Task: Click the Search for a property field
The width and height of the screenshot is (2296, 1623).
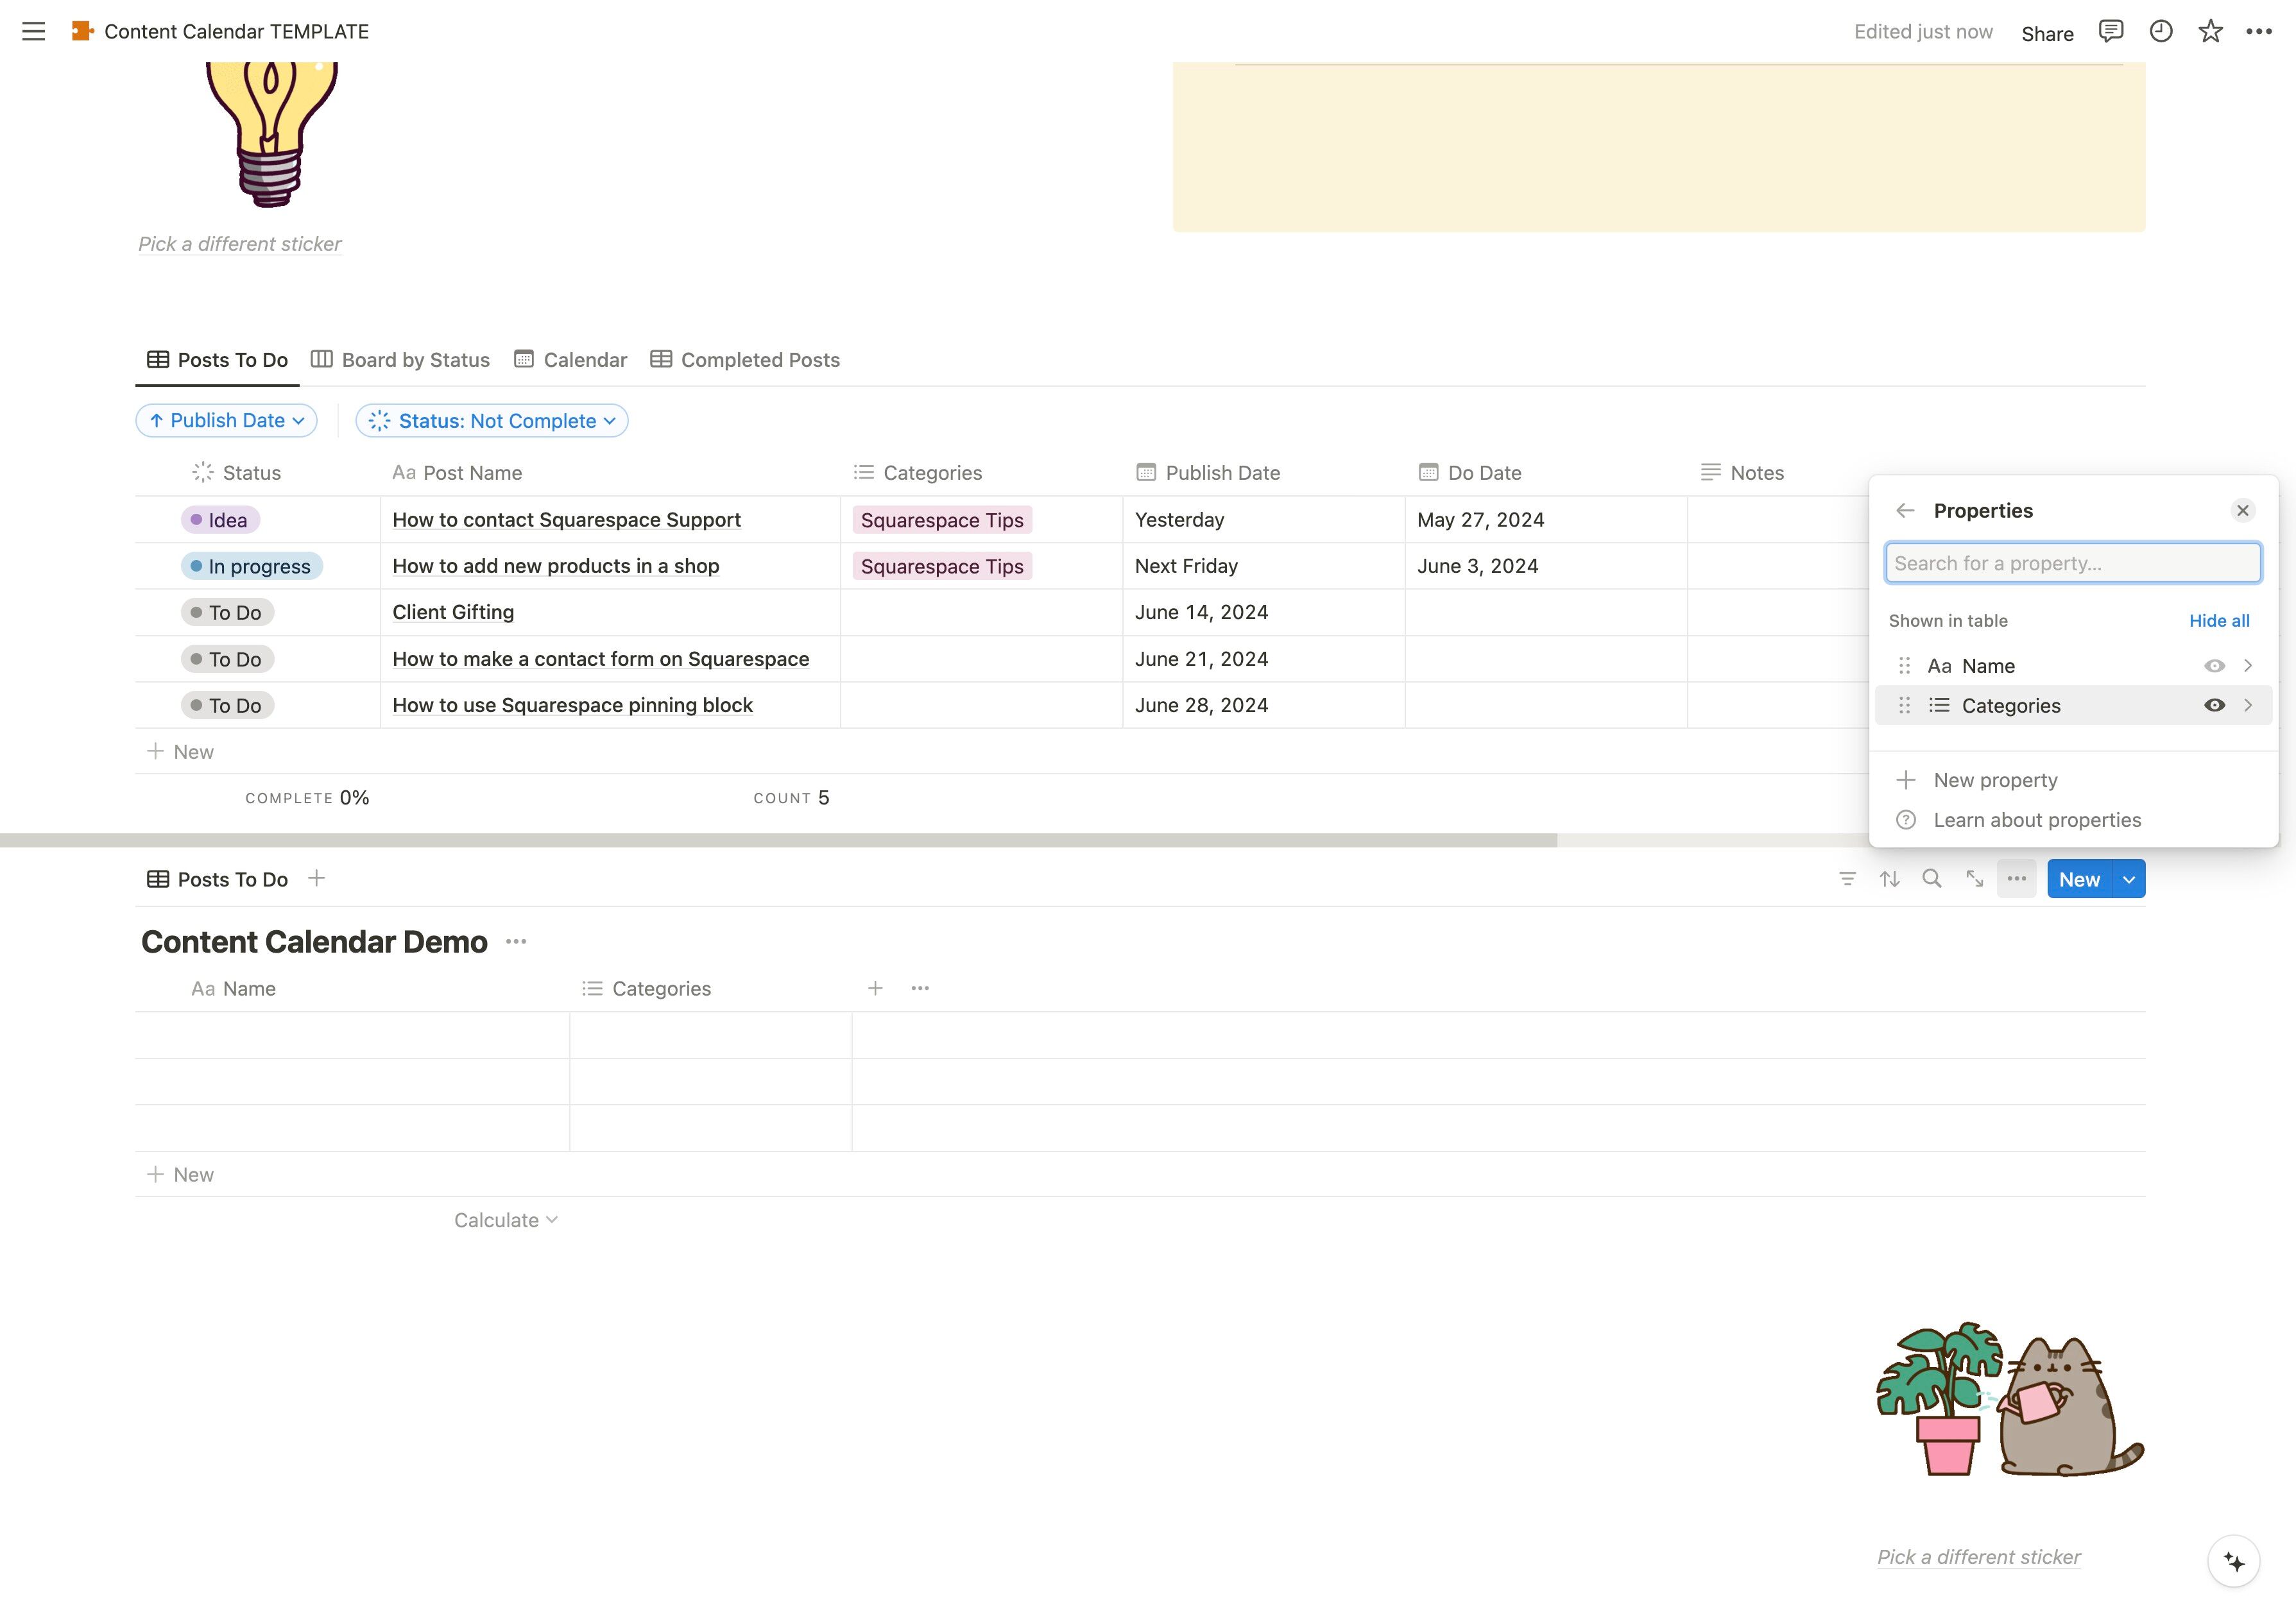Action: (2072, 563)
